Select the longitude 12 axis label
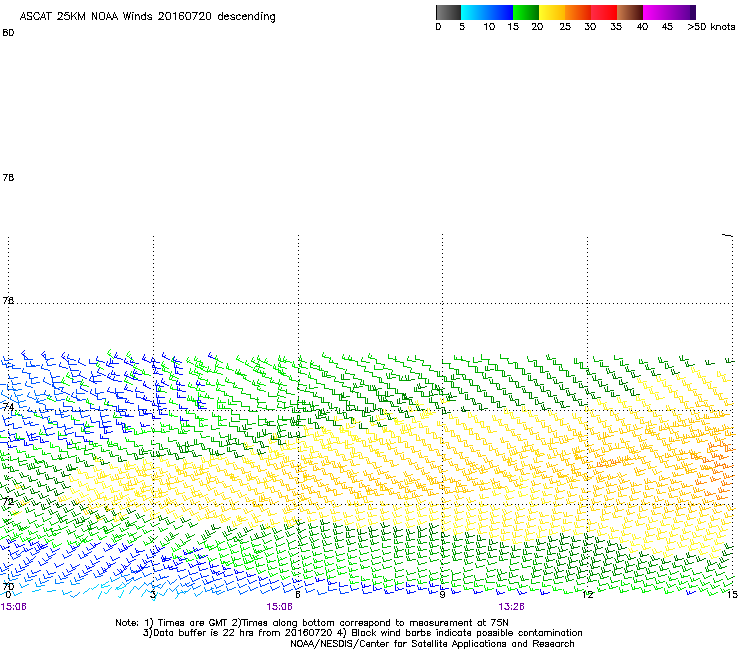 [x=588, y=595]
